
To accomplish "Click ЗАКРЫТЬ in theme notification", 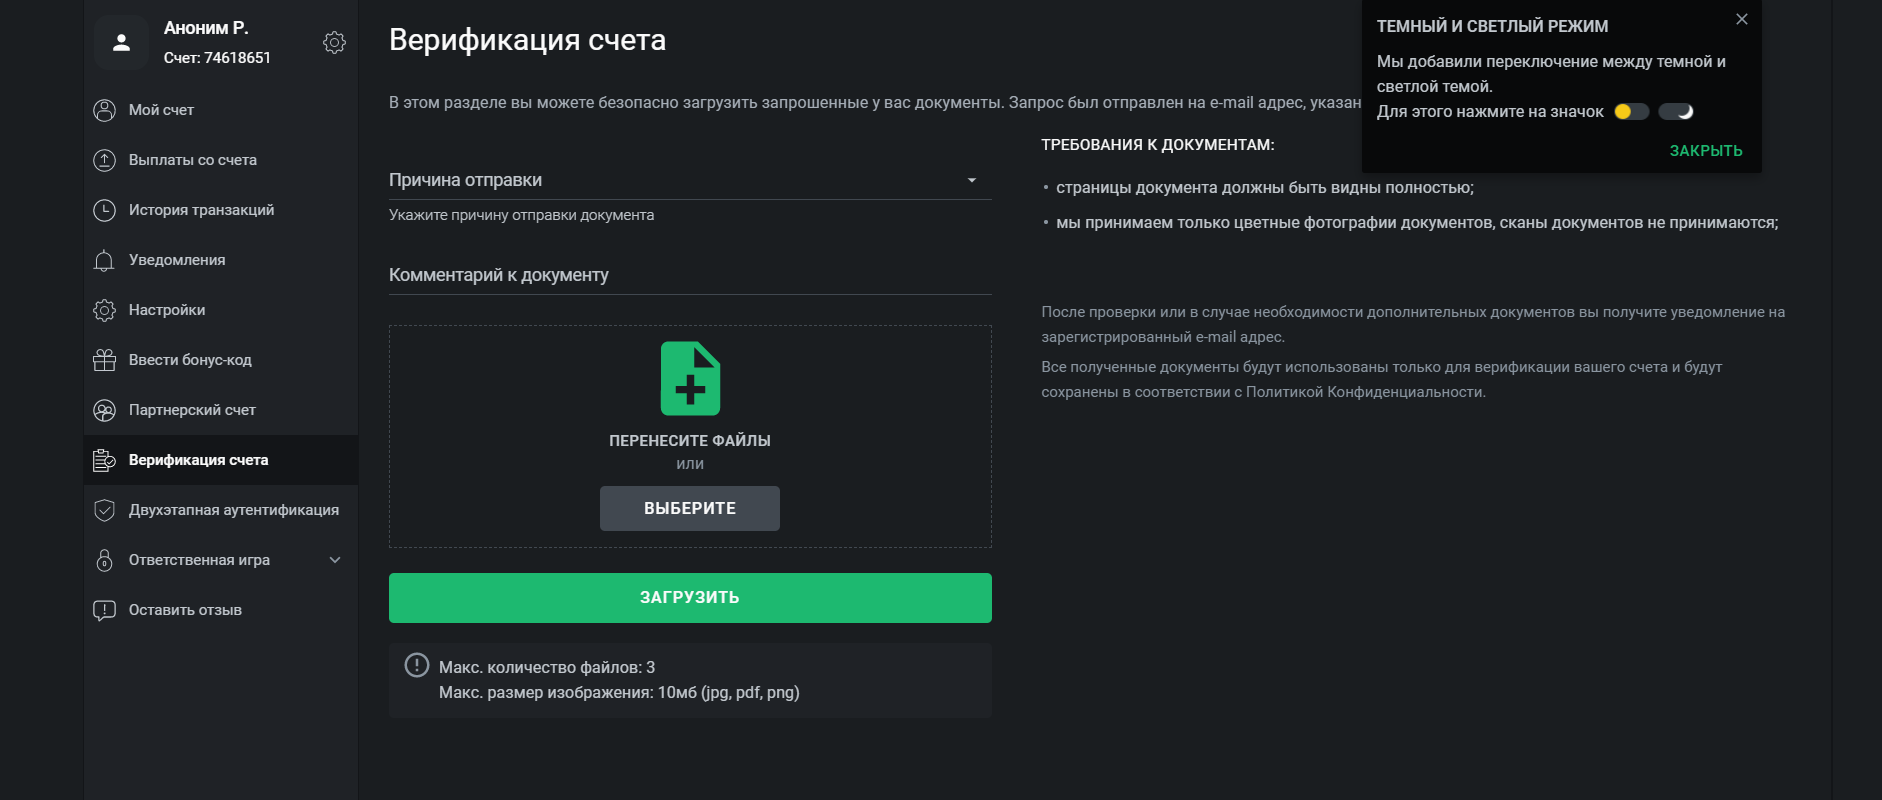I will 1705,151.
